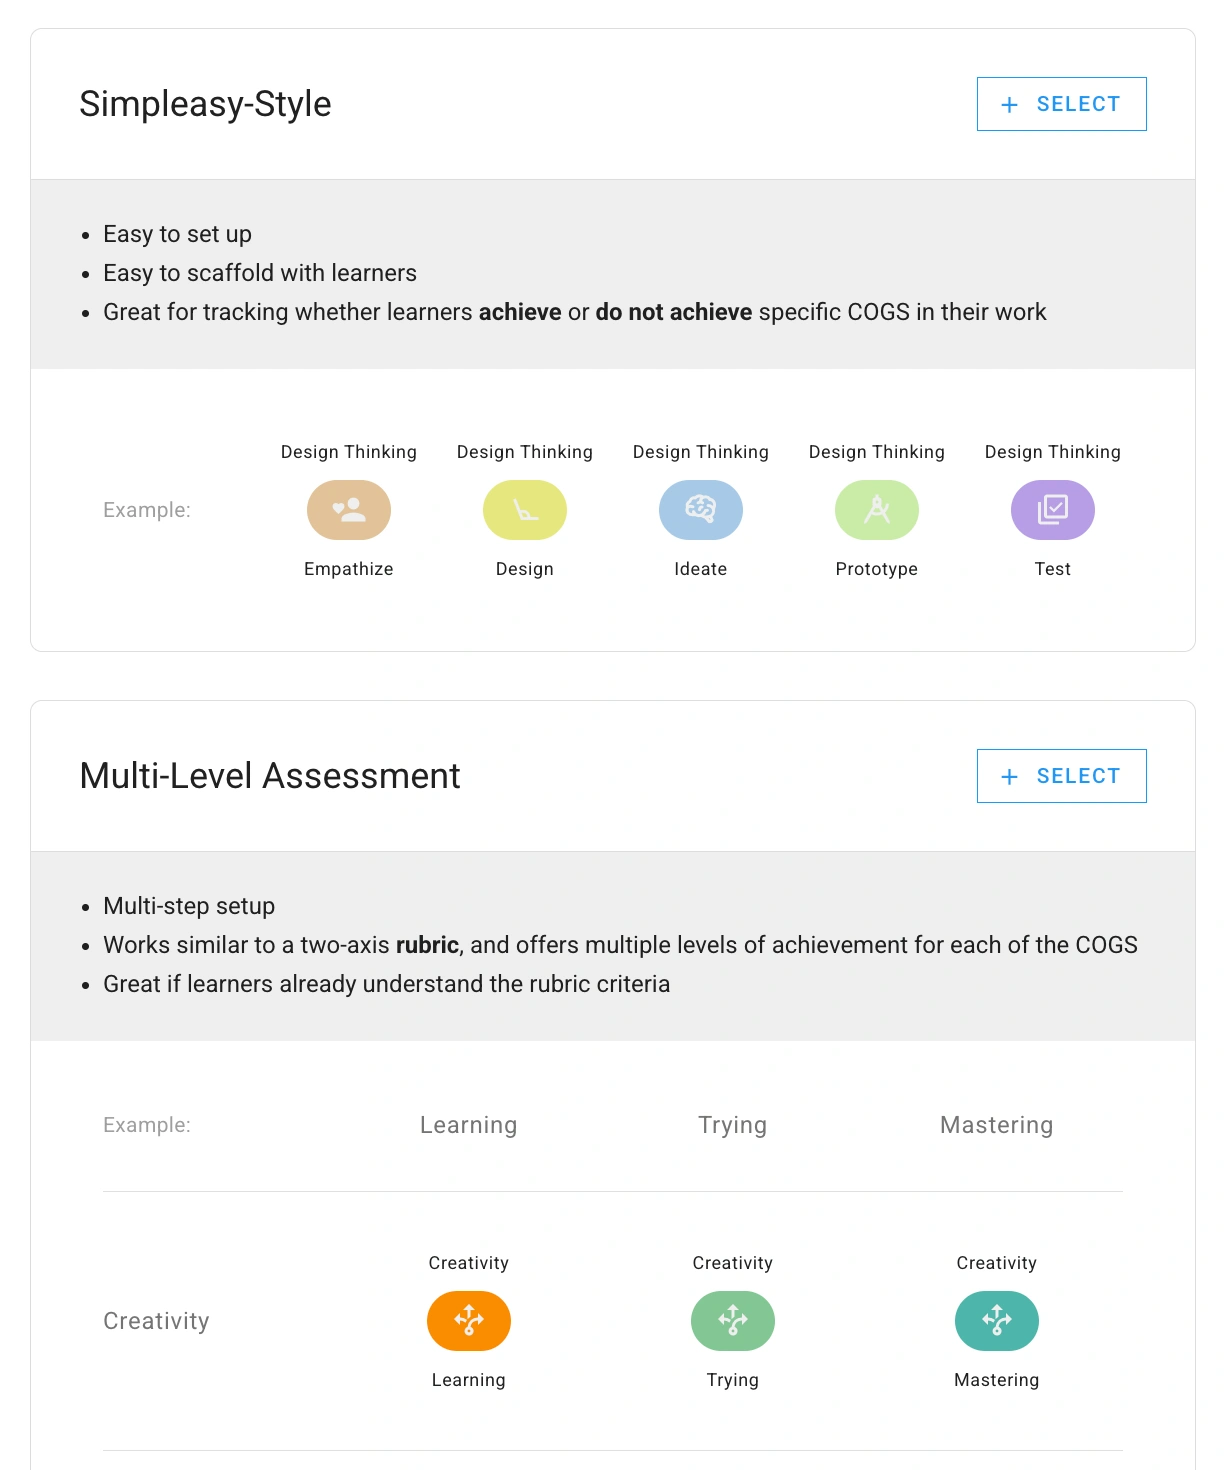This screenshot has height=1470, width=1224.
Task: Click the Empathize label under the badge
Action: click(x=349, y=569)
